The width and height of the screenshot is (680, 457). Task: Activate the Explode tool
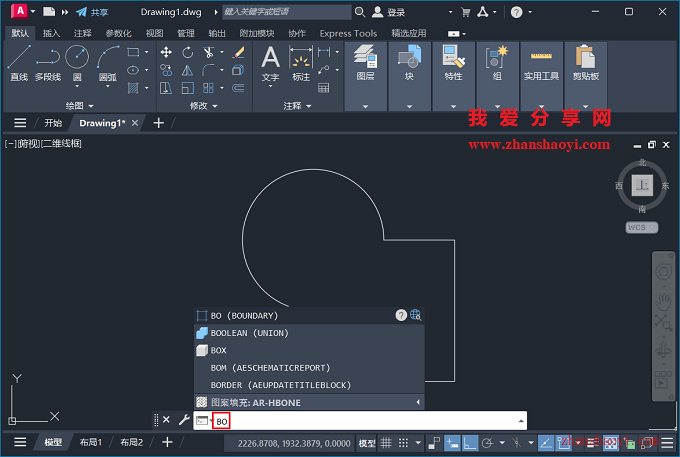coord(238,70)
